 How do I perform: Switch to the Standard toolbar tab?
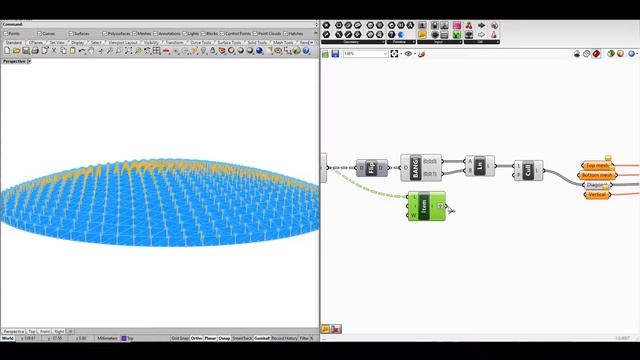[x=14, y=42]
